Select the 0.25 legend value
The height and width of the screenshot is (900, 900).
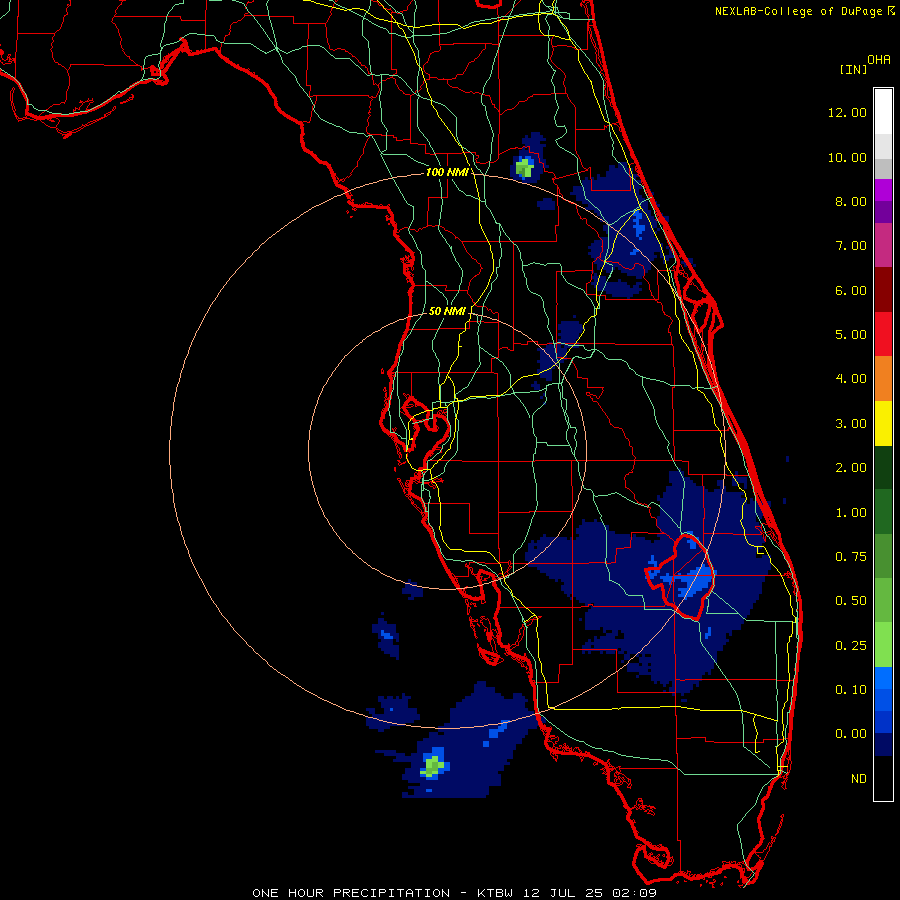(851, 646)
